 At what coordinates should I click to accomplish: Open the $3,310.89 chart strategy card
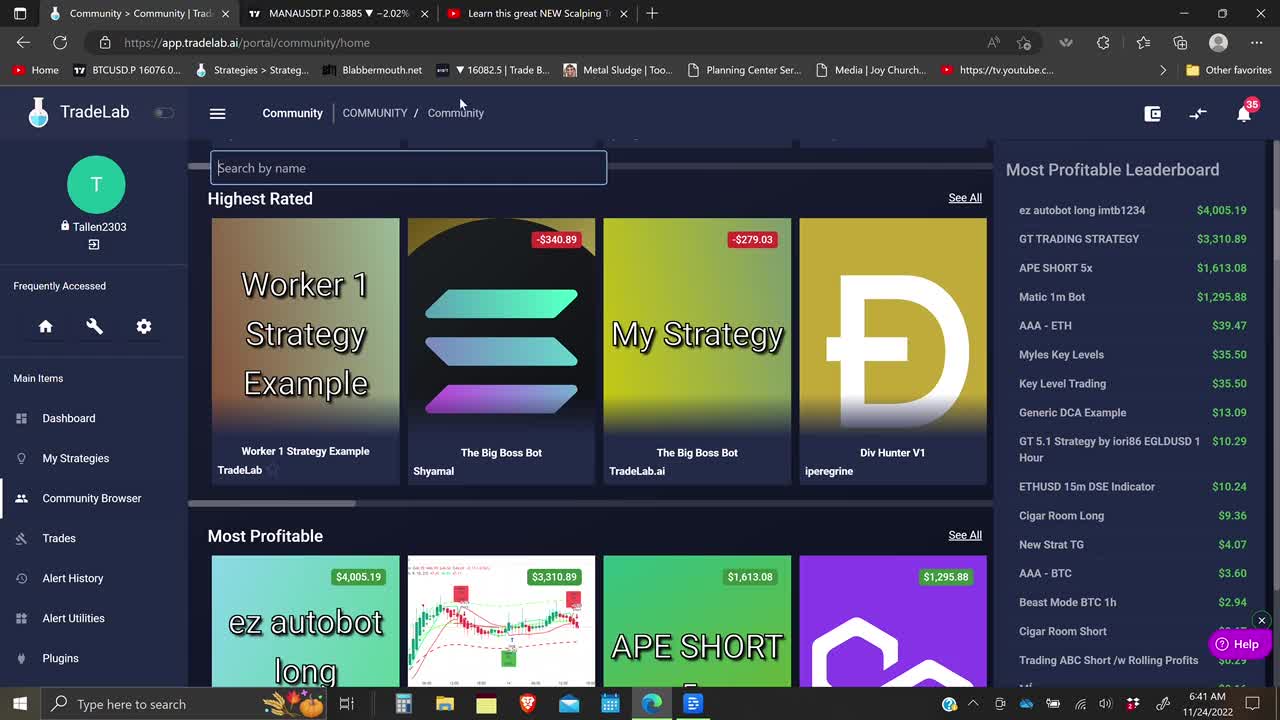point(501,622)
